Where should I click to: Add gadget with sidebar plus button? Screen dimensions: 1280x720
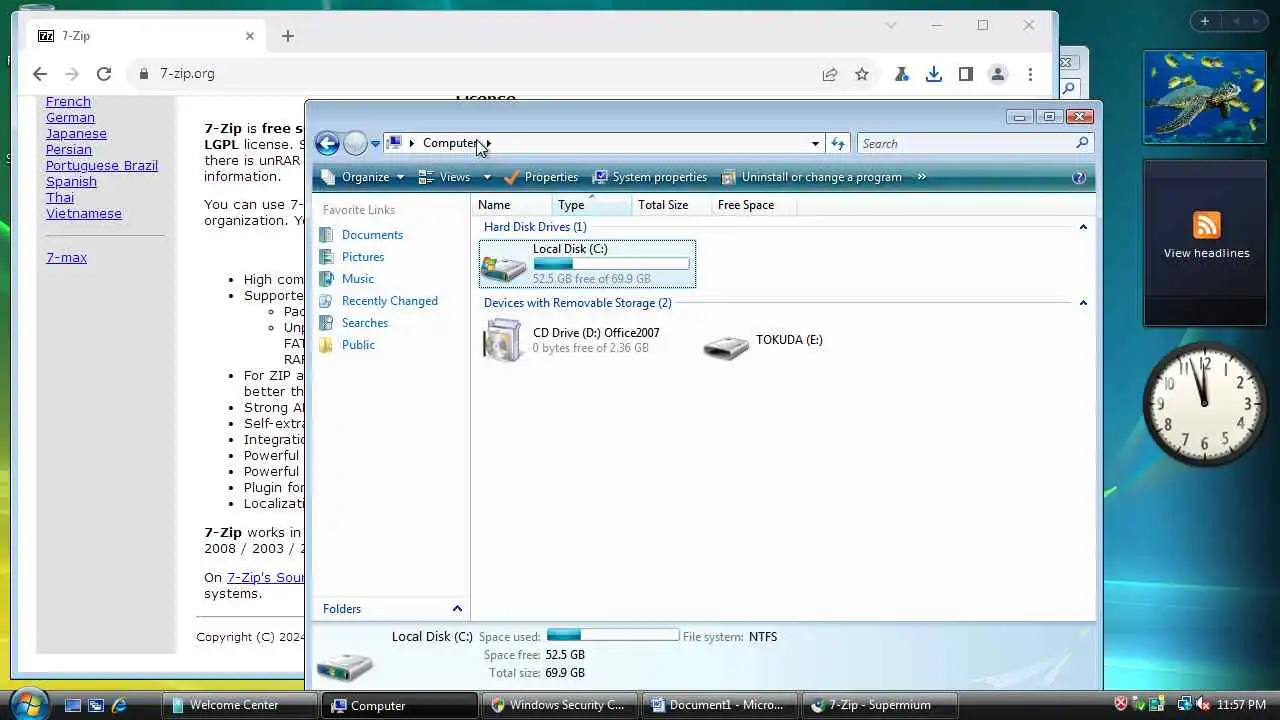coord(1204,21)
